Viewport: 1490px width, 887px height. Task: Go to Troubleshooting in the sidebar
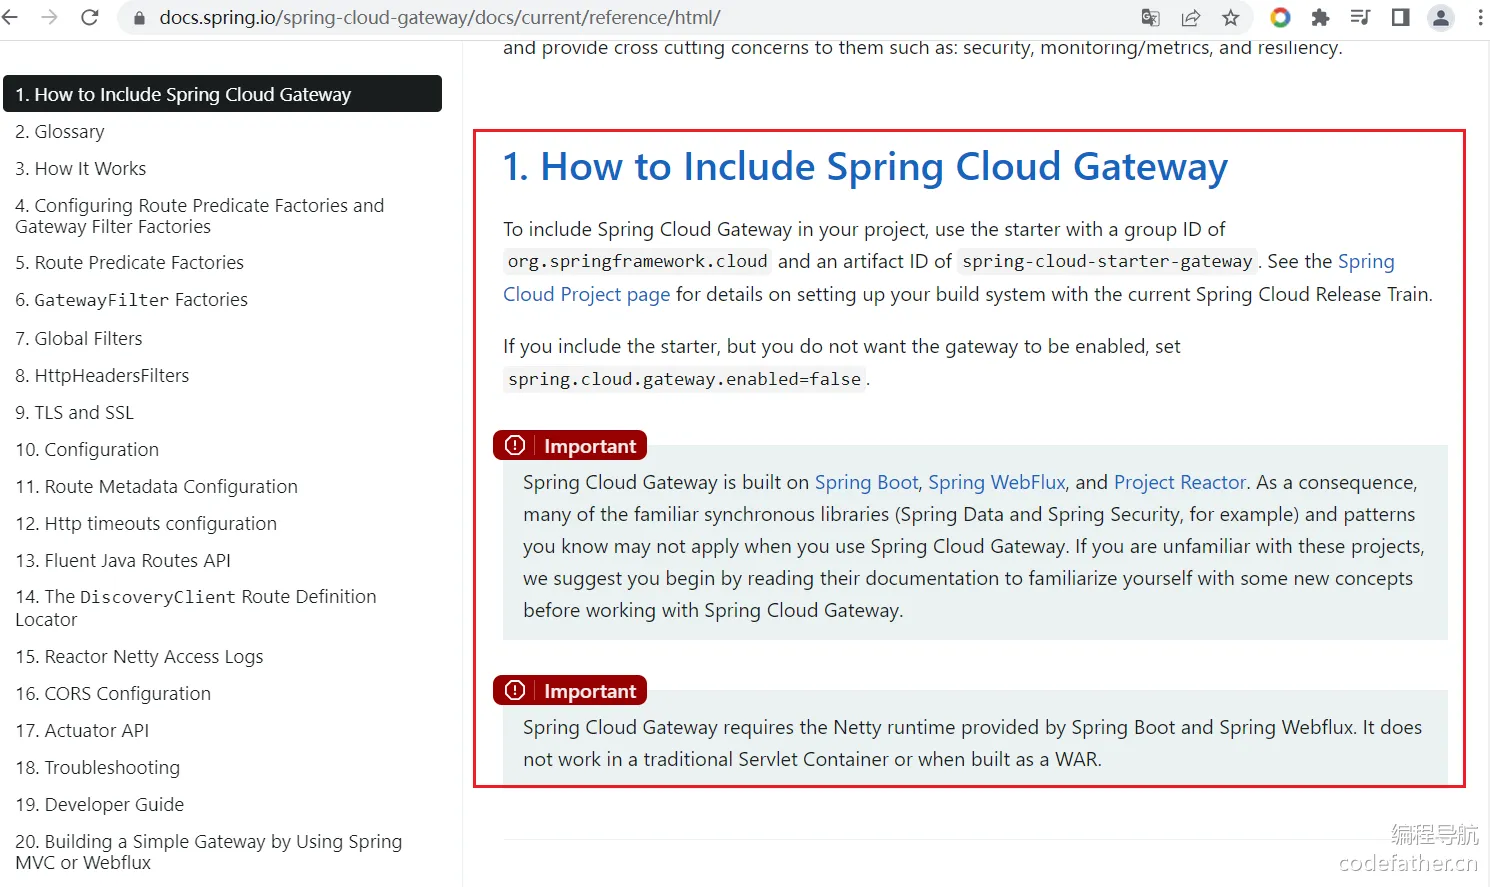click(98, 768)
